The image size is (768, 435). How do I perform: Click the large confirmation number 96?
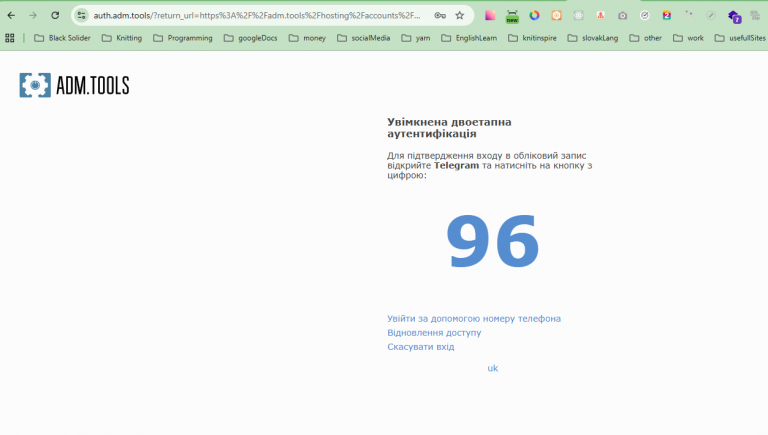tap(492, 242)
